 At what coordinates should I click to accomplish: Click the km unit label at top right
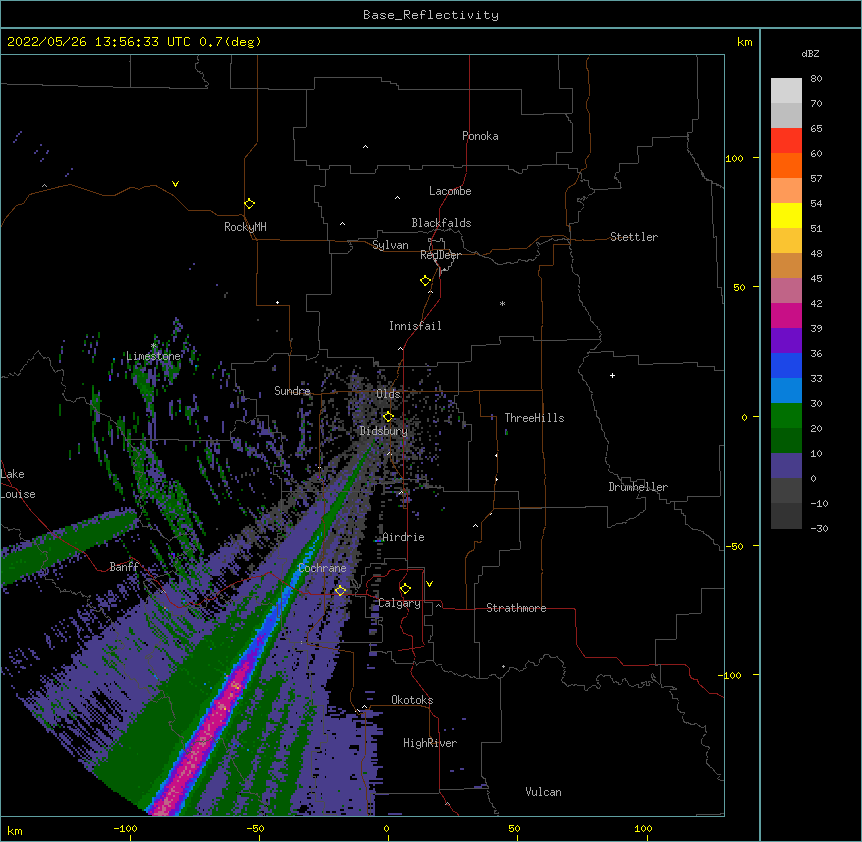click(744, 42)
